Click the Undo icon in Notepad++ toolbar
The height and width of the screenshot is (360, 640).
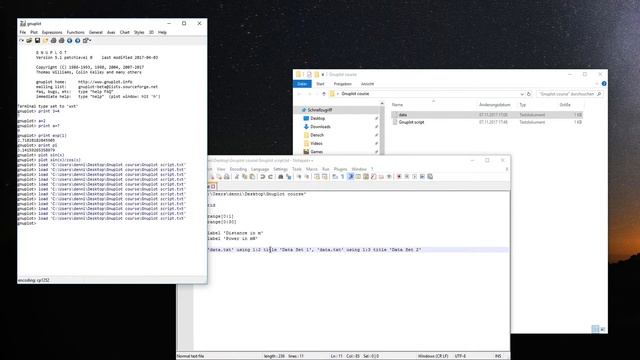tap(262, 177)
